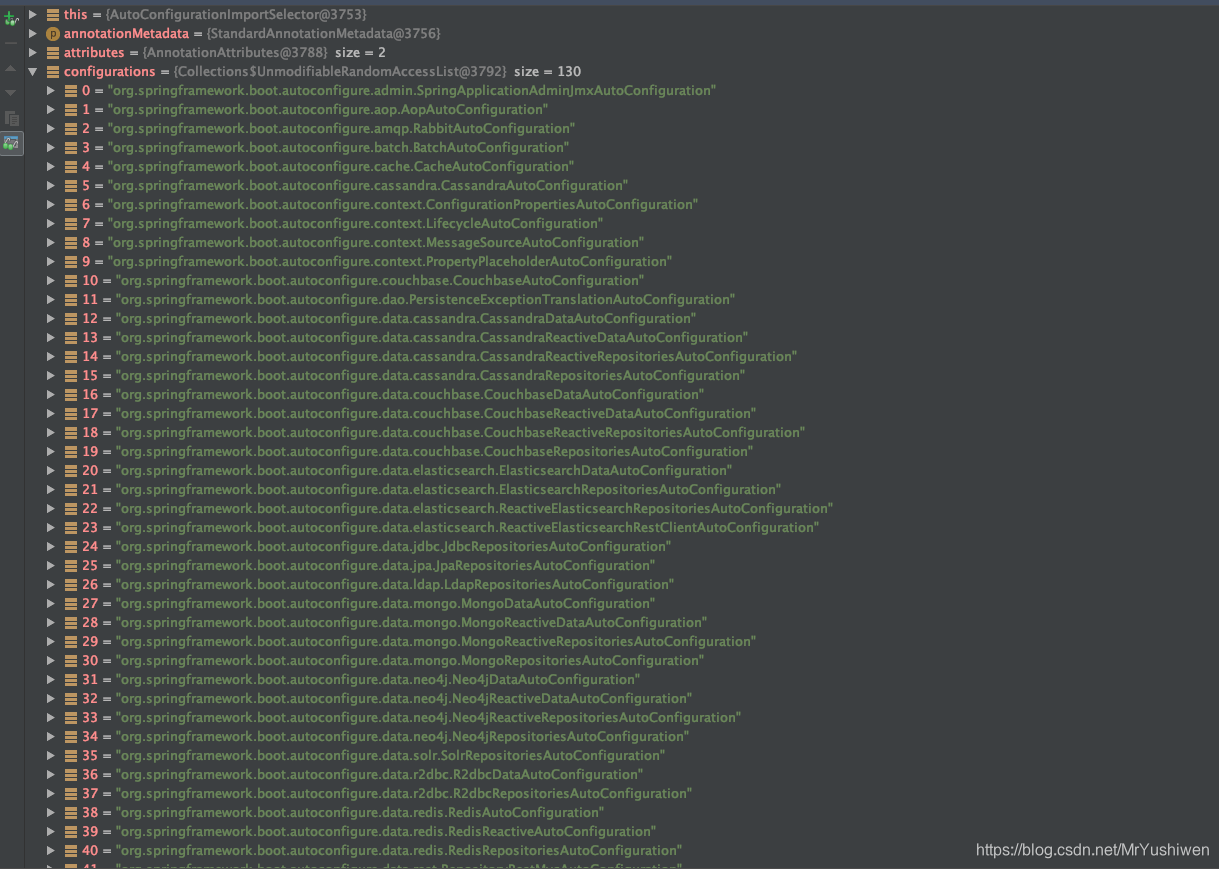Expand element 1 AopAutoConfiguration arrow
Viewport: 1219px width, 869px height.
[x=51, y=110]
